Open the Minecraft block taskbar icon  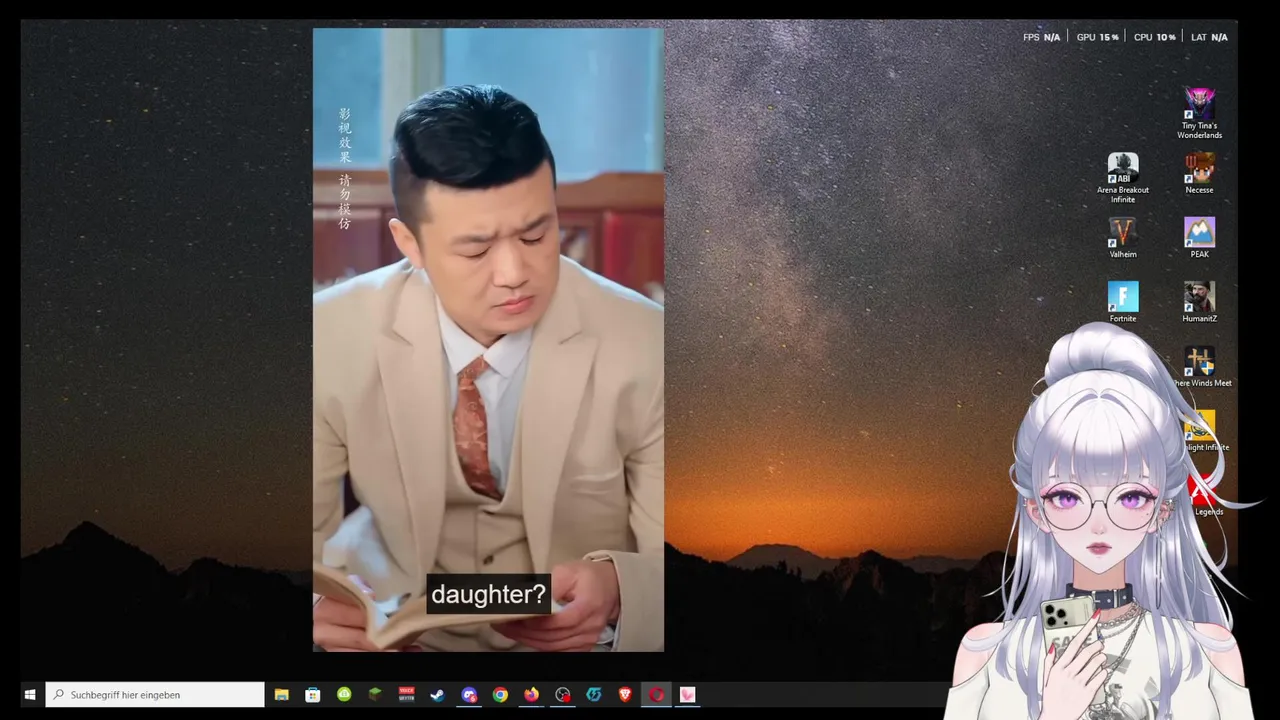[375, 694]
